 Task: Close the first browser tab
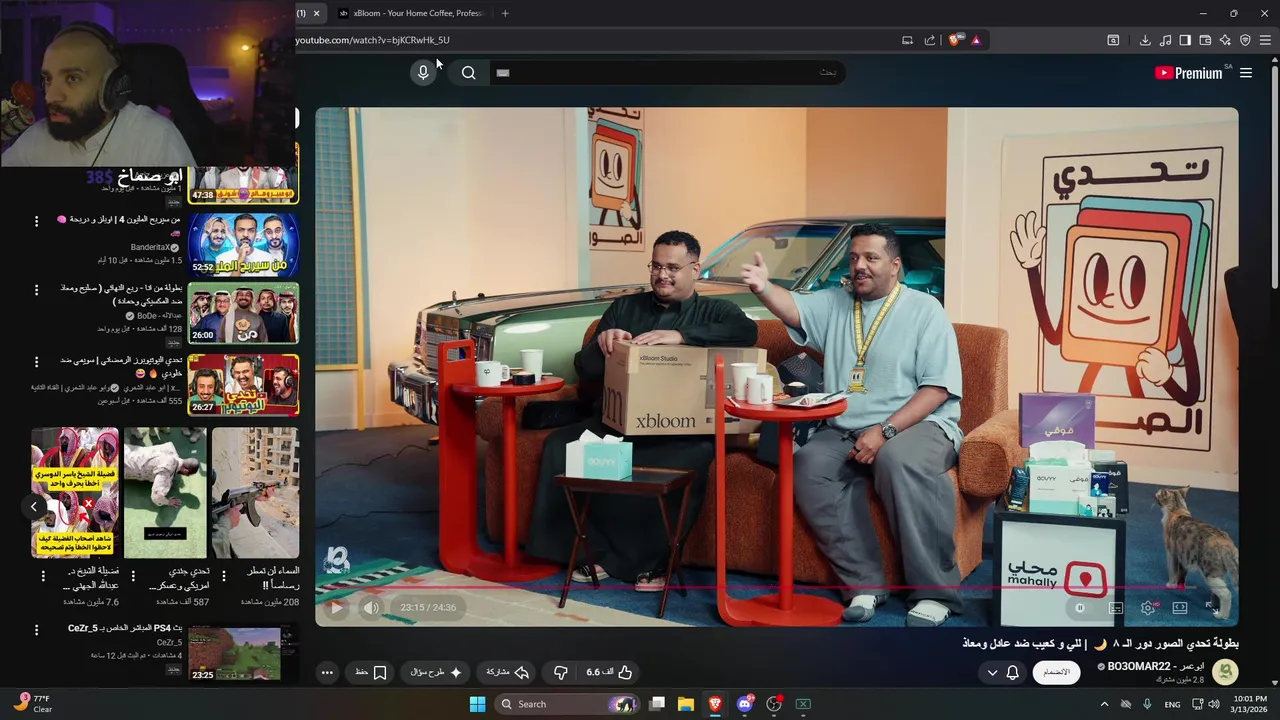click(x=316, y=13)
